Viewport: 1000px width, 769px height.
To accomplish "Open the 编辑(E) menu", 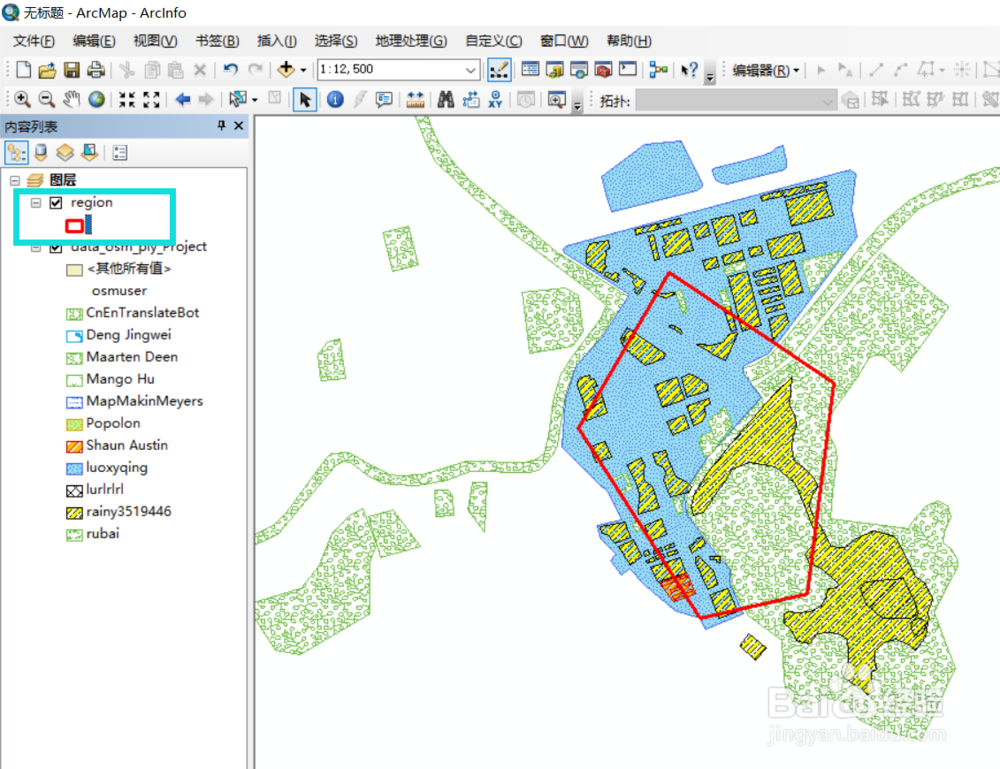I will point(94,41).
